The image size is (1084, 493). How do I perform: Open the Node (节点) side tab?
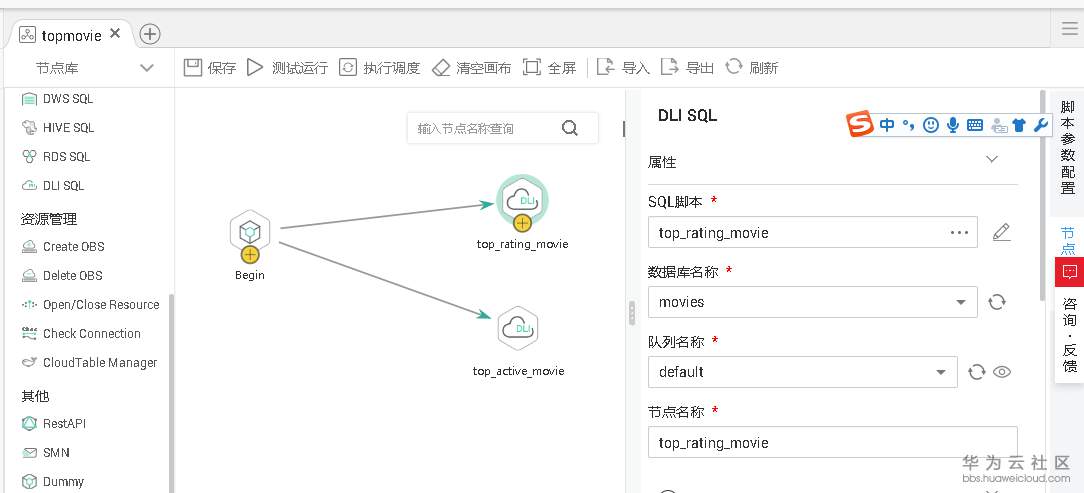click(x=1068, y=241)
